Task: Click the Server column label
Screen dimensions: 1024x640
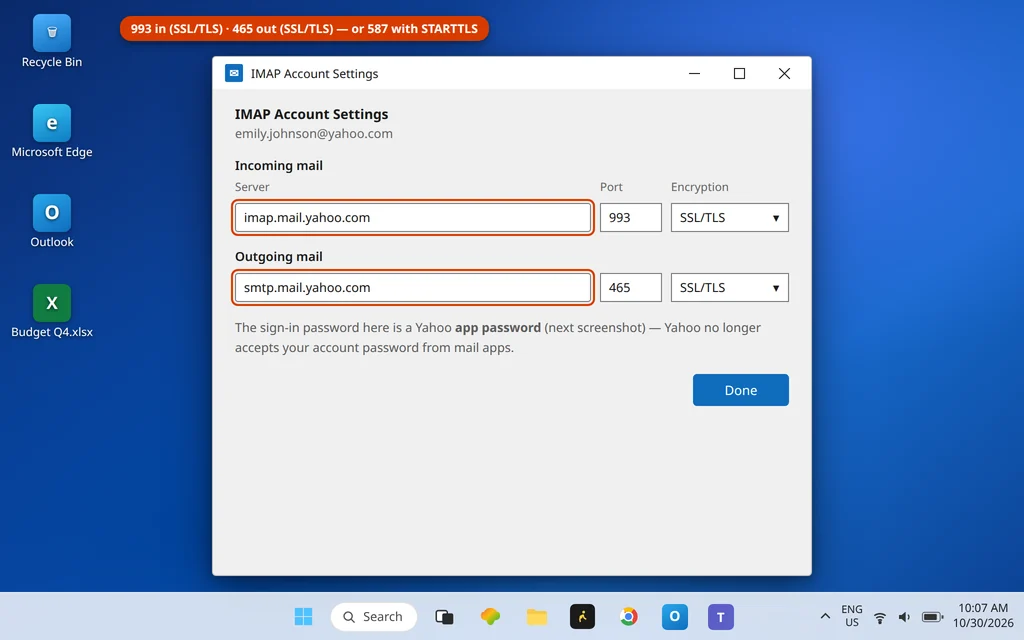Action: pos(252,187)
